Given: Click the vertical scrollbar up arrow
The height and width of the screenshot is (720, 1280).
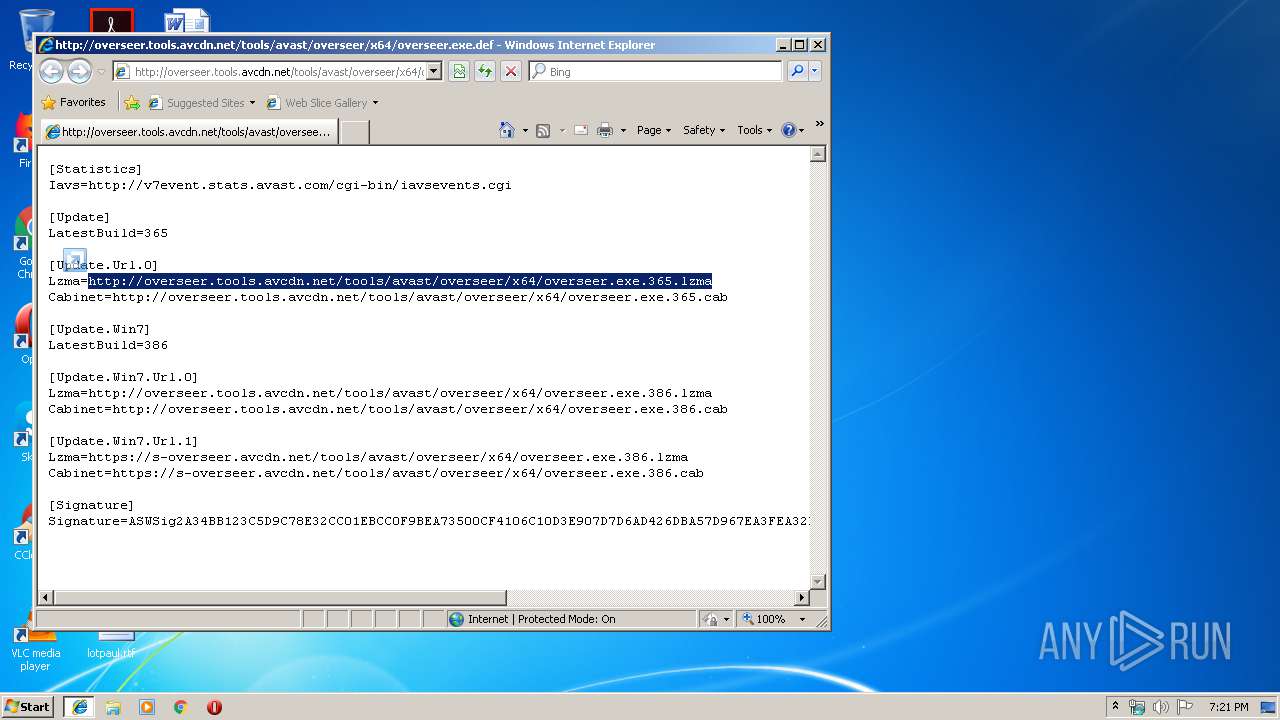Looking at the screenshot, I should pyautogui.click(x=818, y=154).
